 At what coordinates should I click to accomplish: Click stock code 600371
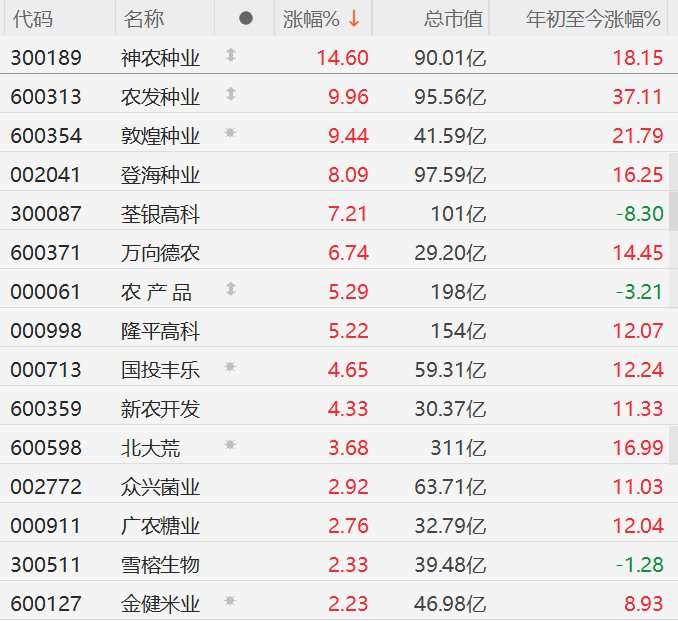(46, 253)
